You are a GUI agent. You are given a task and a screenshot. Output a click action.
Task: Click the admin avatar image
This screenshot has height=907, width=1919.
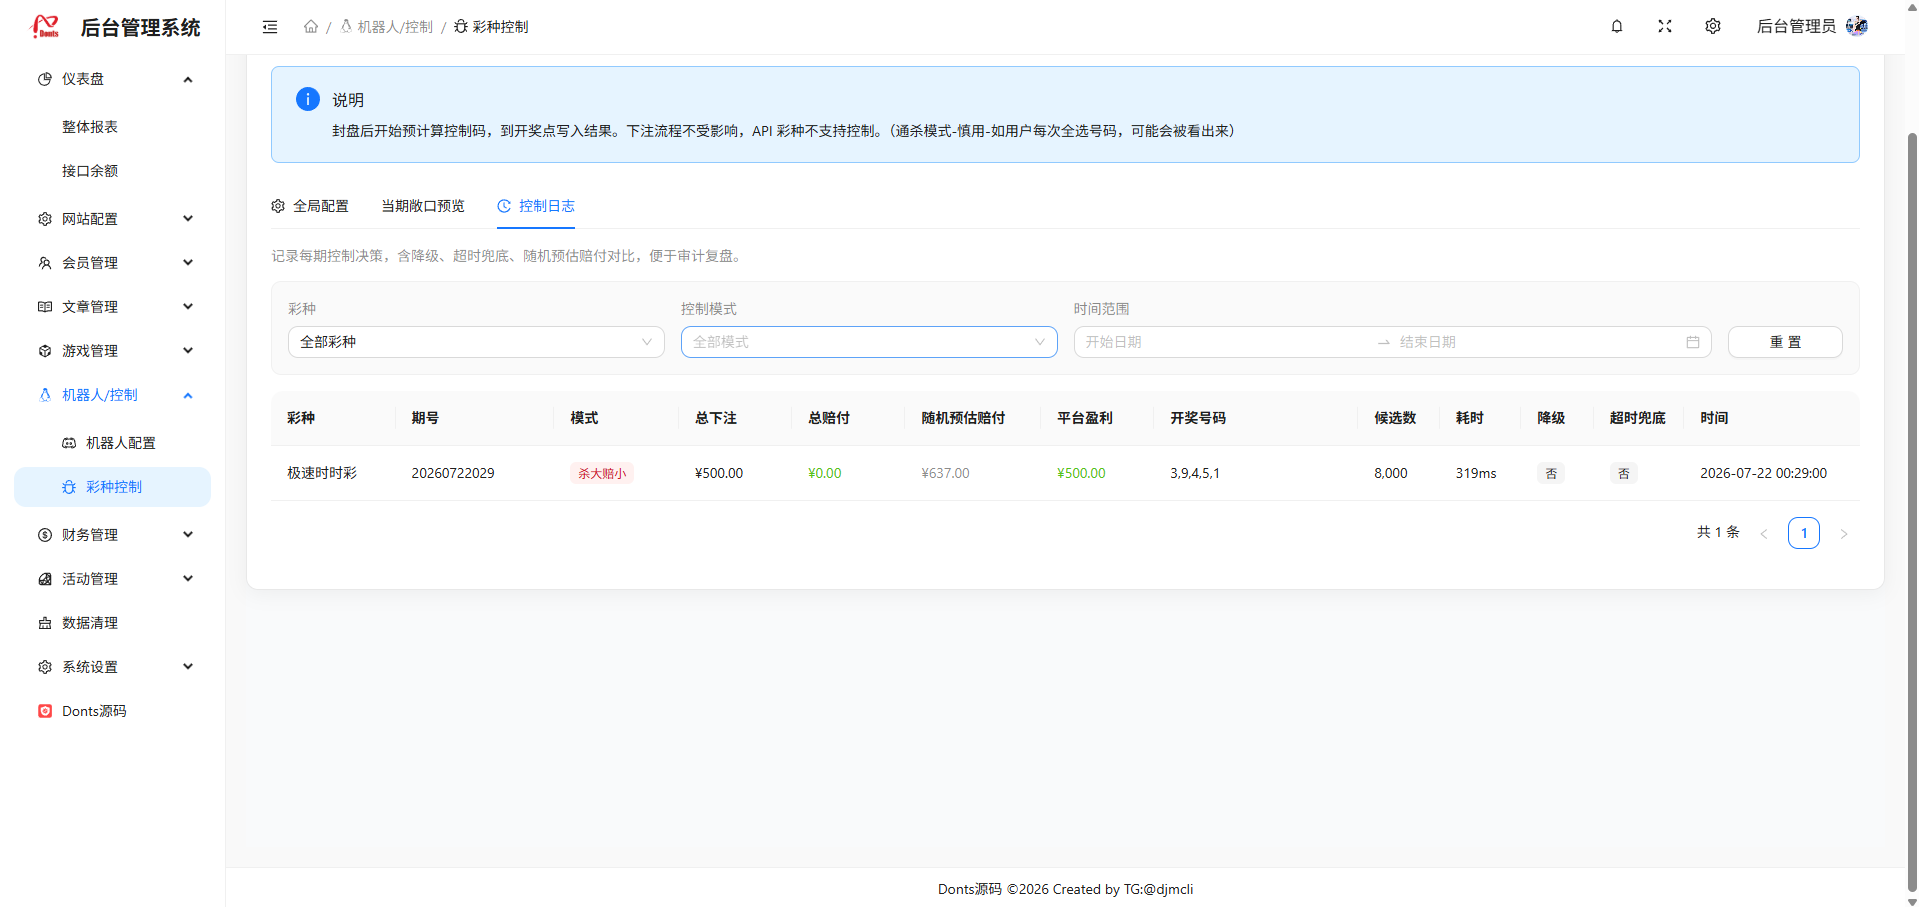pyautogui.click(x=1857, y=26)
